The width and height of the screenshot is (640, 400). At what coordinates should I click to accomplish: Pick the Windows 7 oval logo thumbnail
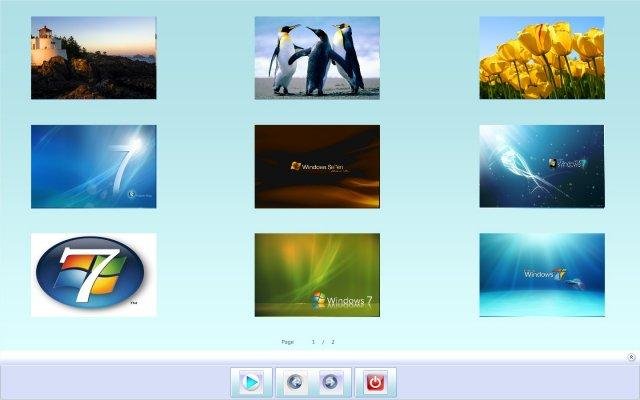click(x=93, y=275)
